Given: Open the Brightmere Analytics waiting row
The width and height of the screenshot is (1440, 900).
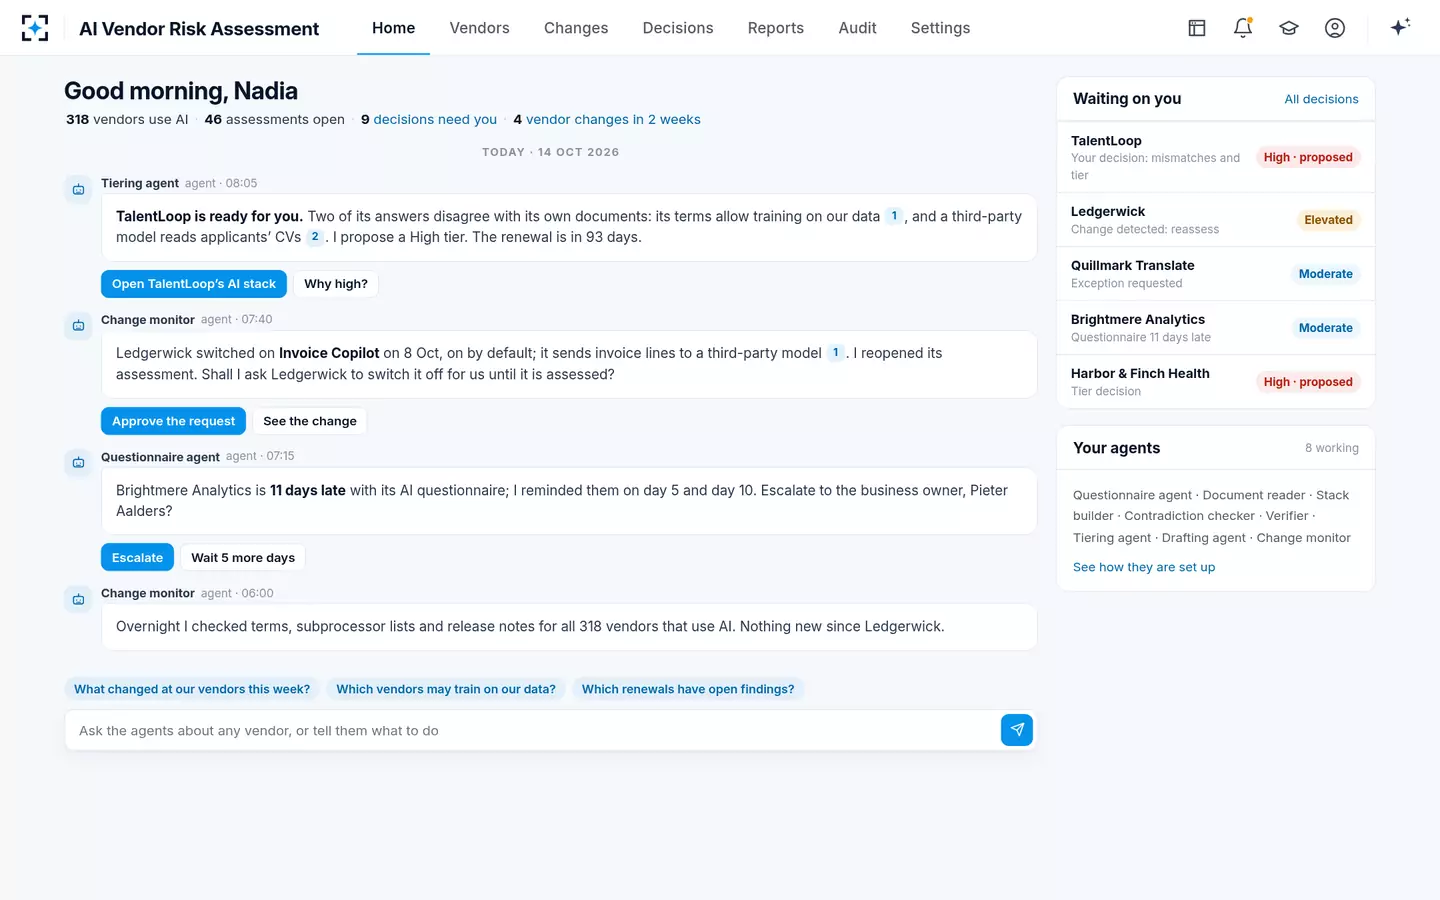Looking at the screenshot, I should (x=1215, y=328).
